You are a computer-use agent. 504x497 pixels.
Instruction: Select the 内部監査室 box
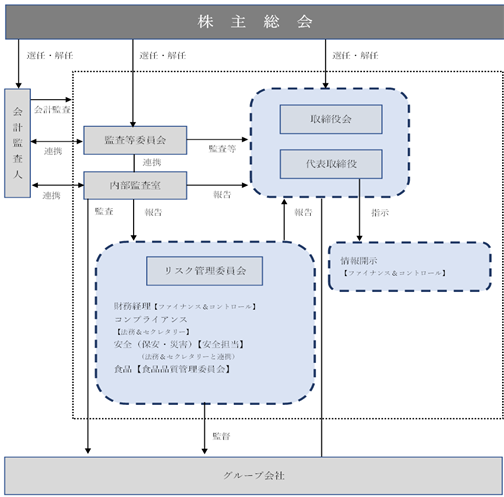pos(135,185)
